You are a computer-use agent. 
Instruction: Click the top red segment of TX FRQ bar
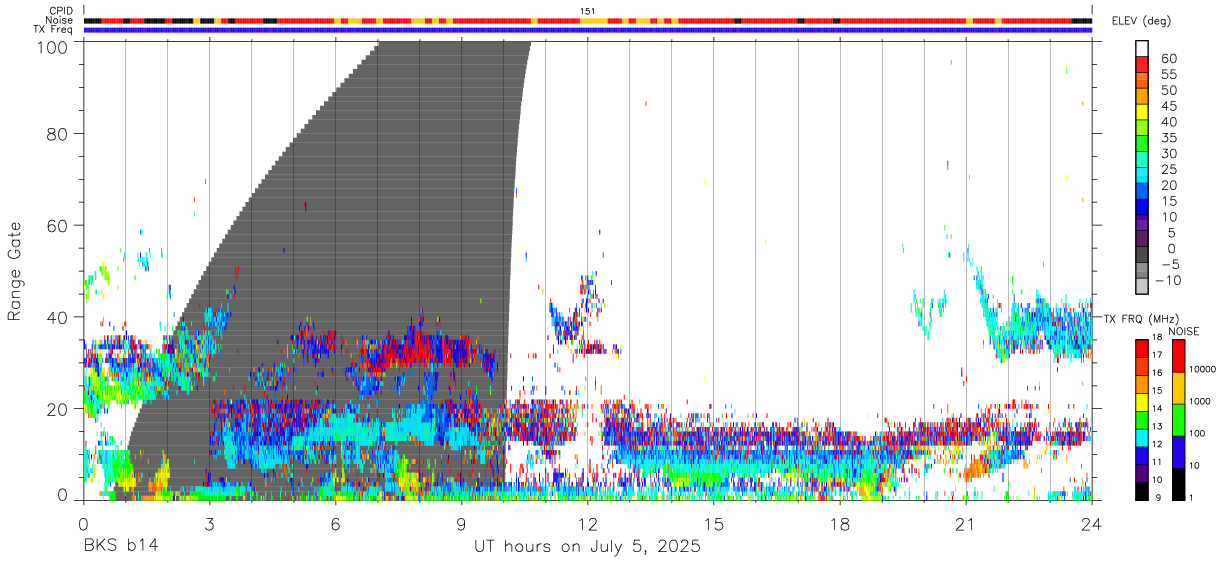coord(1142,349)
